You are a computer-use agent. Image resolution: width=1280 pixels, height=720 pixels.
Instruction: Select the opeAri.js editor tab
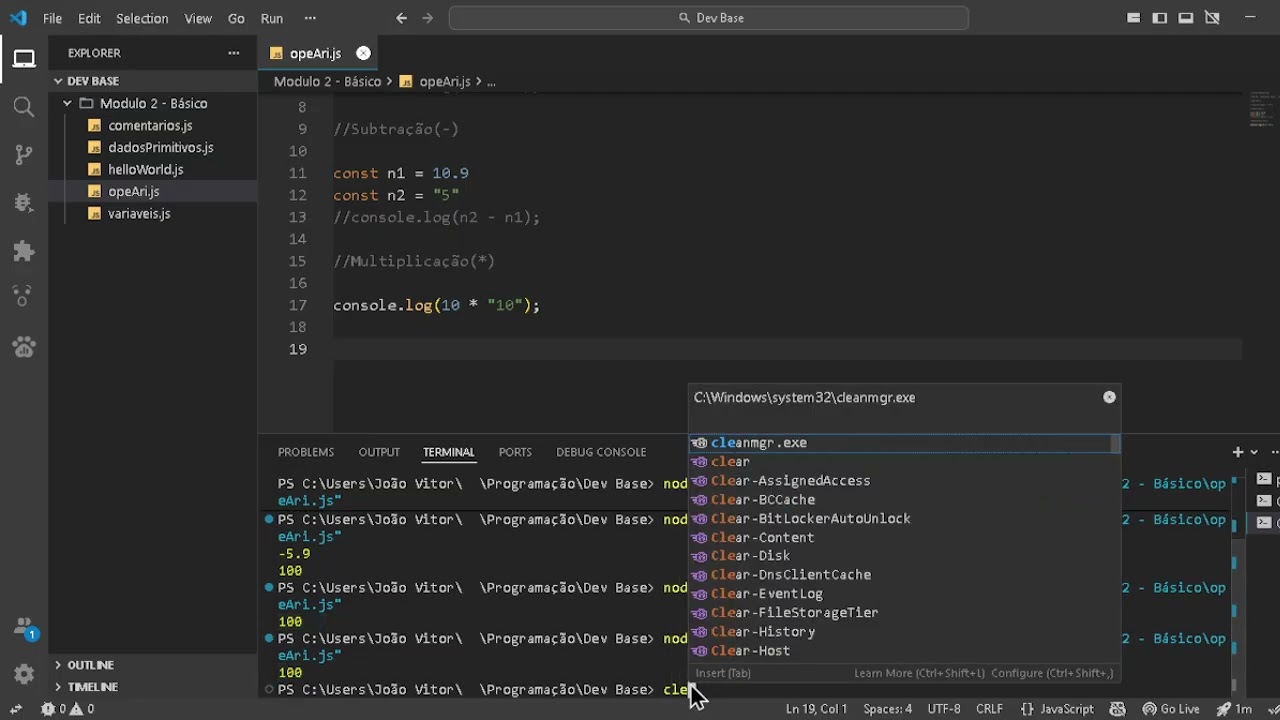(x=319, y=53)
